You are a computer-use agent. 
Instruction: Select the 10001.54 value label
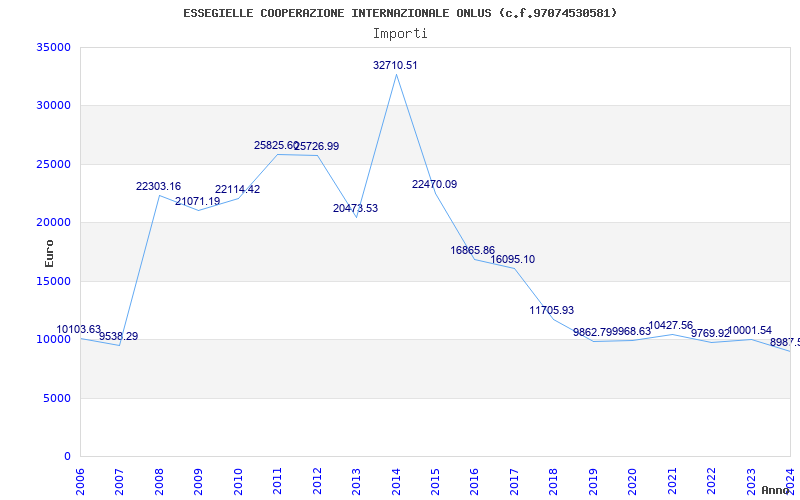coord(749,331)
